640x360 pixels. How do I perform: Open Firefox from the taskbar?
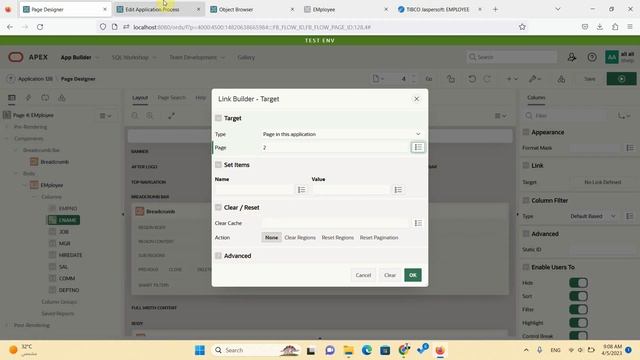[x=440, y=350]
